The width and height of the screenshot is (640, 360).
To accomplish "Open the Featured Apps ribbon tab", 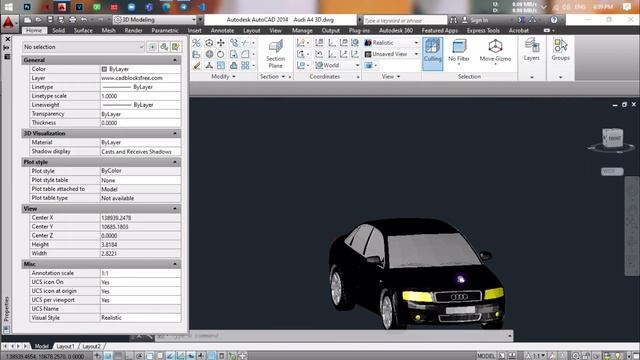I will pos(439,30).
